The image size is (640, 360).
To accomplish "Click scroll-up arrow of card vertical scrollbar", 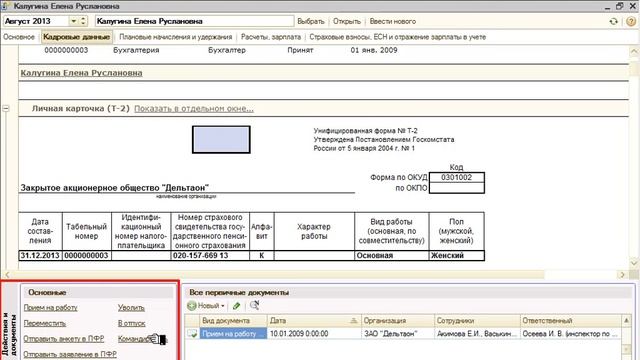I will click(634, 51).
